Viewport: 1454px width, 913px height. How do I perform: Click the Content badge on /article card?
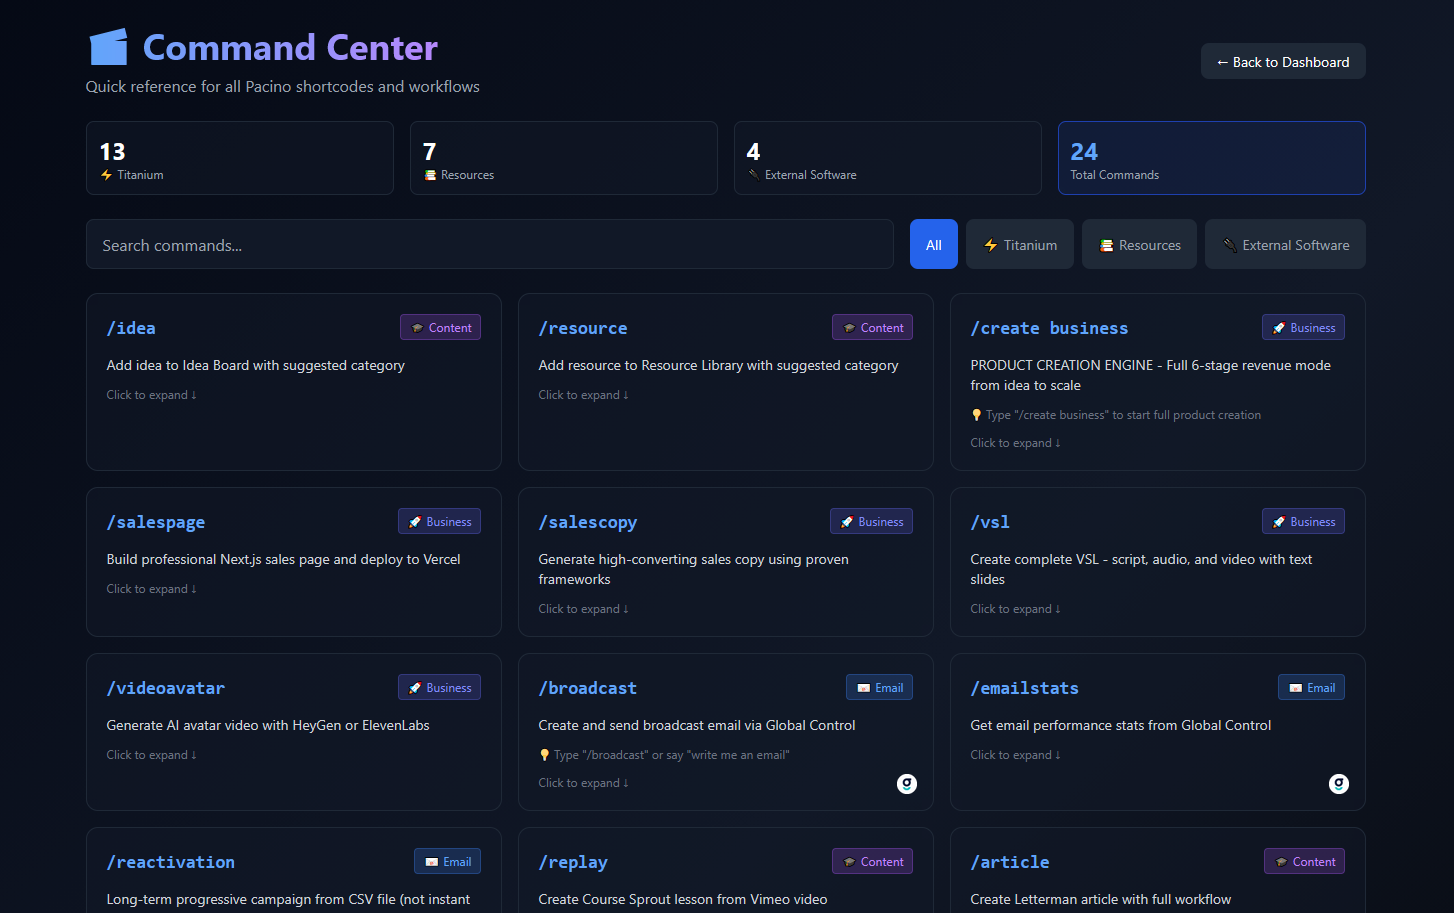1304,862
